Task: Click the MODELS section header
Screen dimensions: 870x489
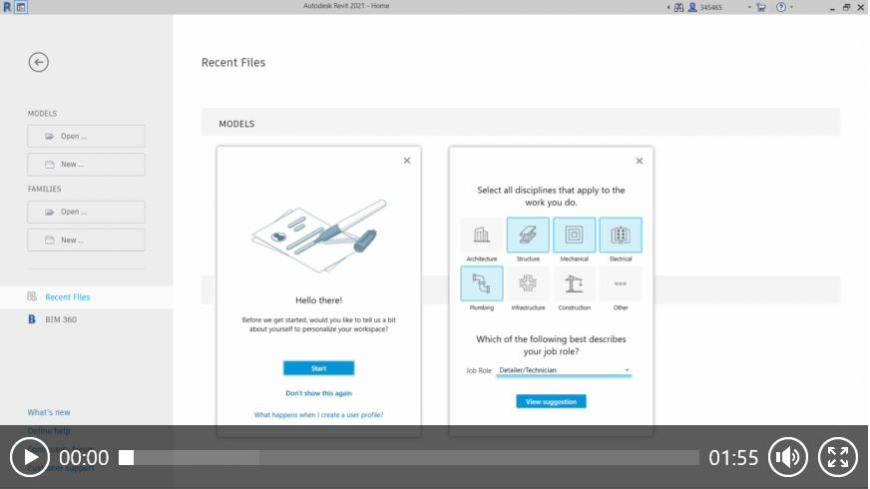Action: pyautogui.click(x=236, y=124)
